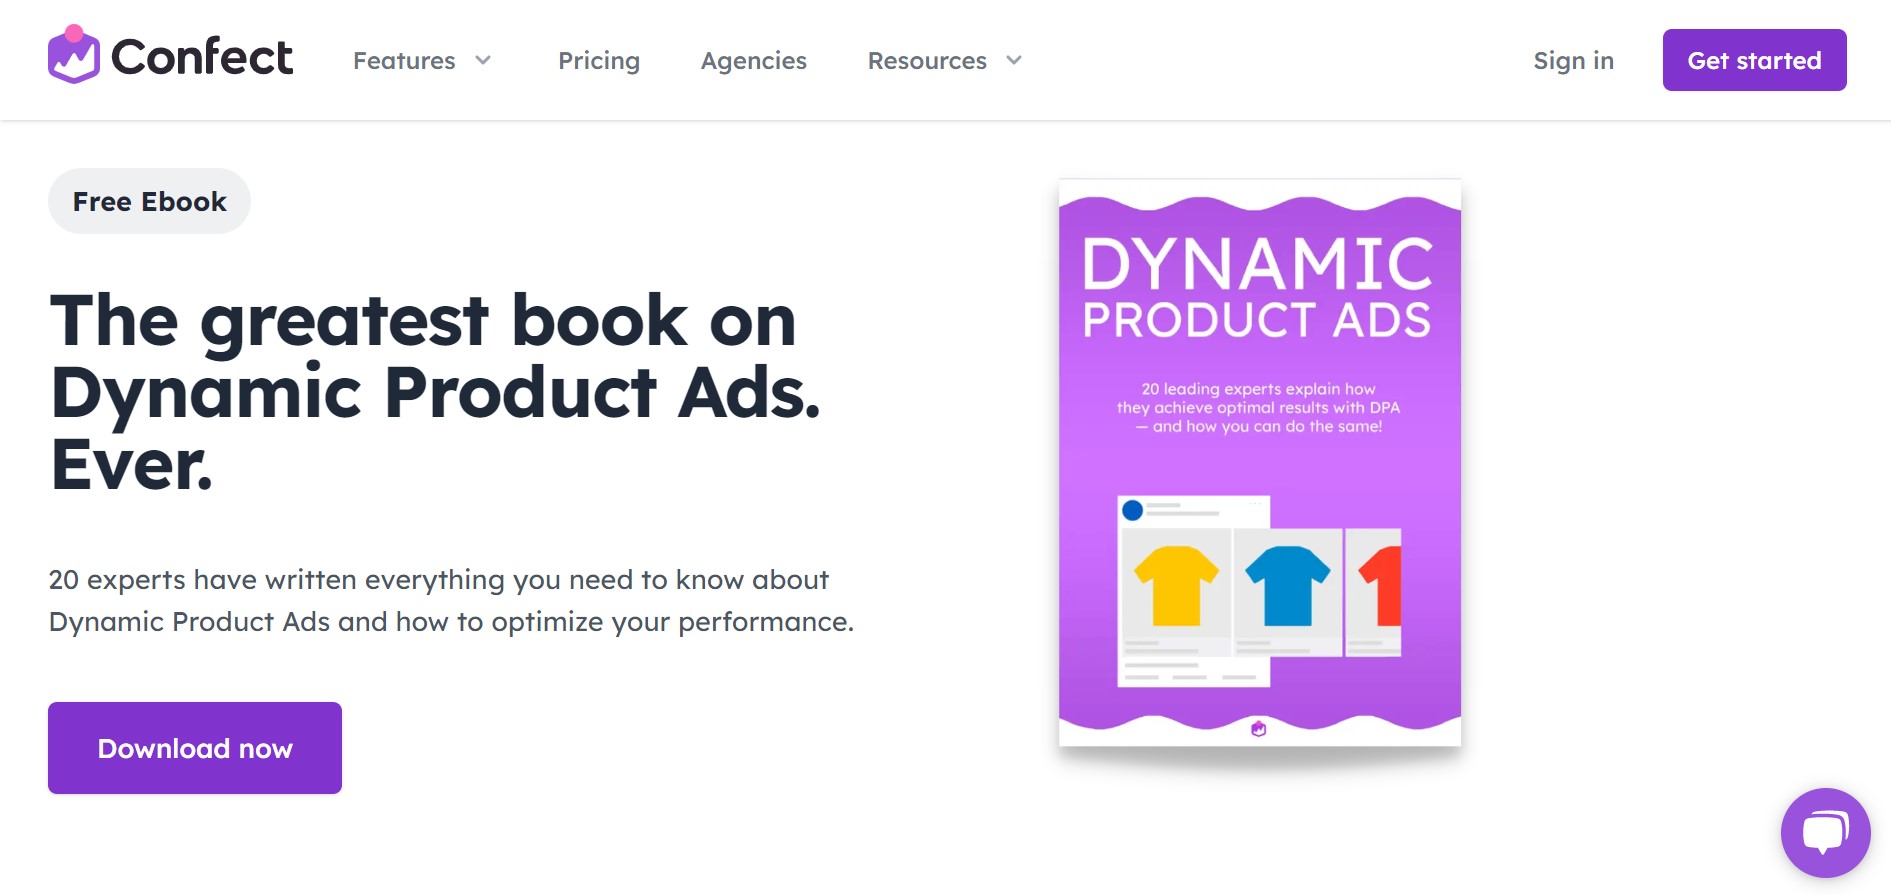The height and width of the screenshot is (895, 1891).
Task: Open the Resources menu
Action: tap(927, 61)
